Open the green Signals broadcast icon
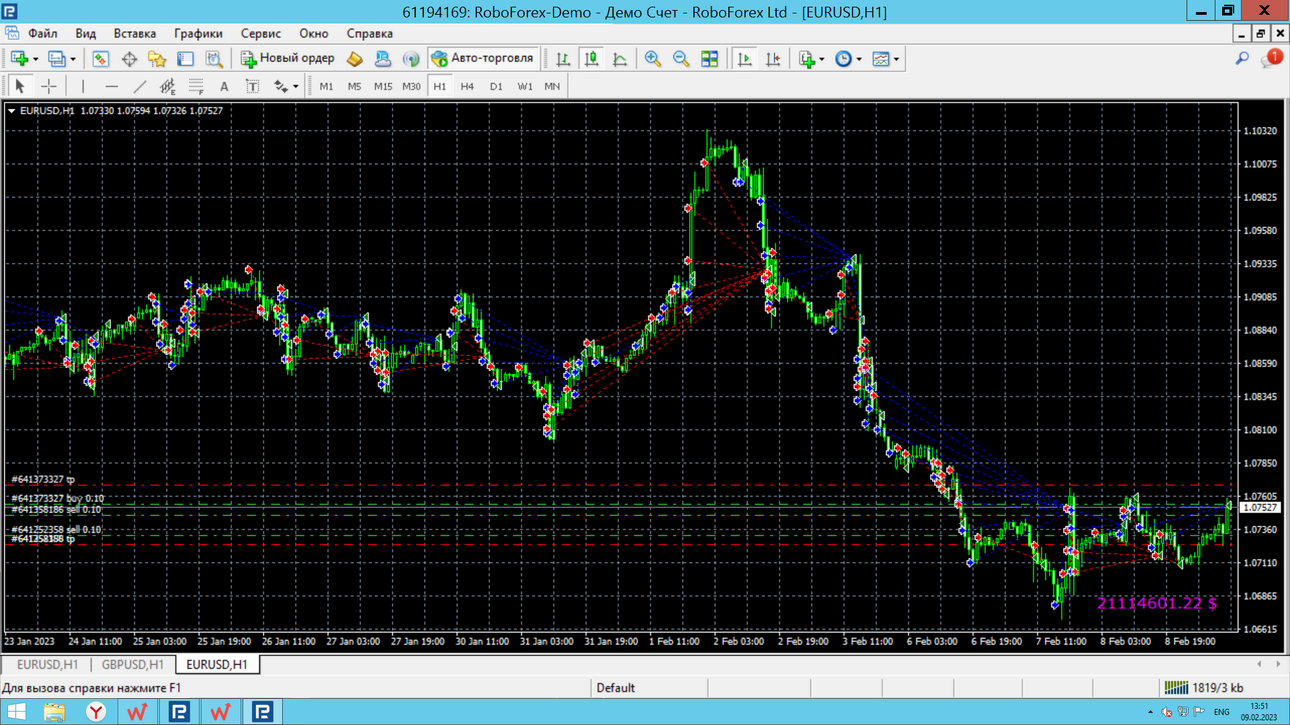Screen dimensions: 1290x725 click(x=411, y=59)
